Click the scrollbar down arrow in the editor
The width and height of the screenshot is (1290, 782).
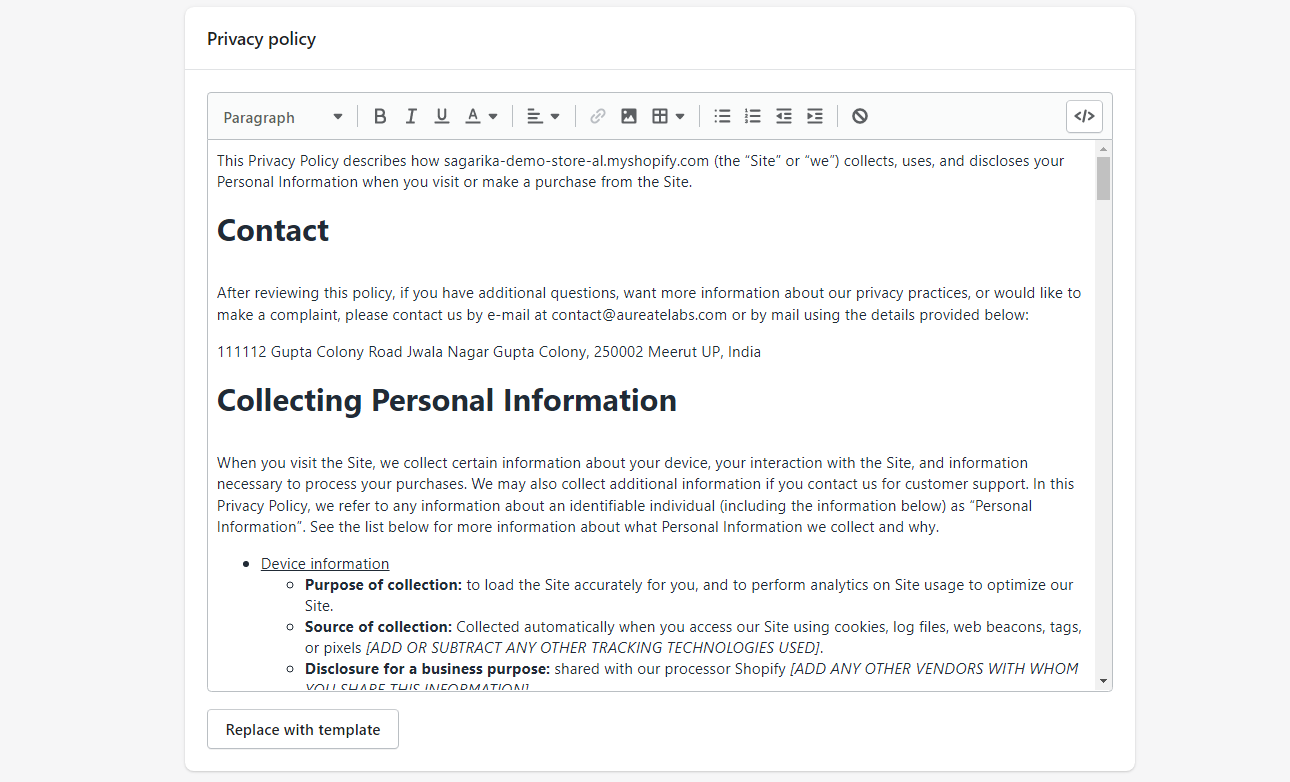tap(1103, 681)
